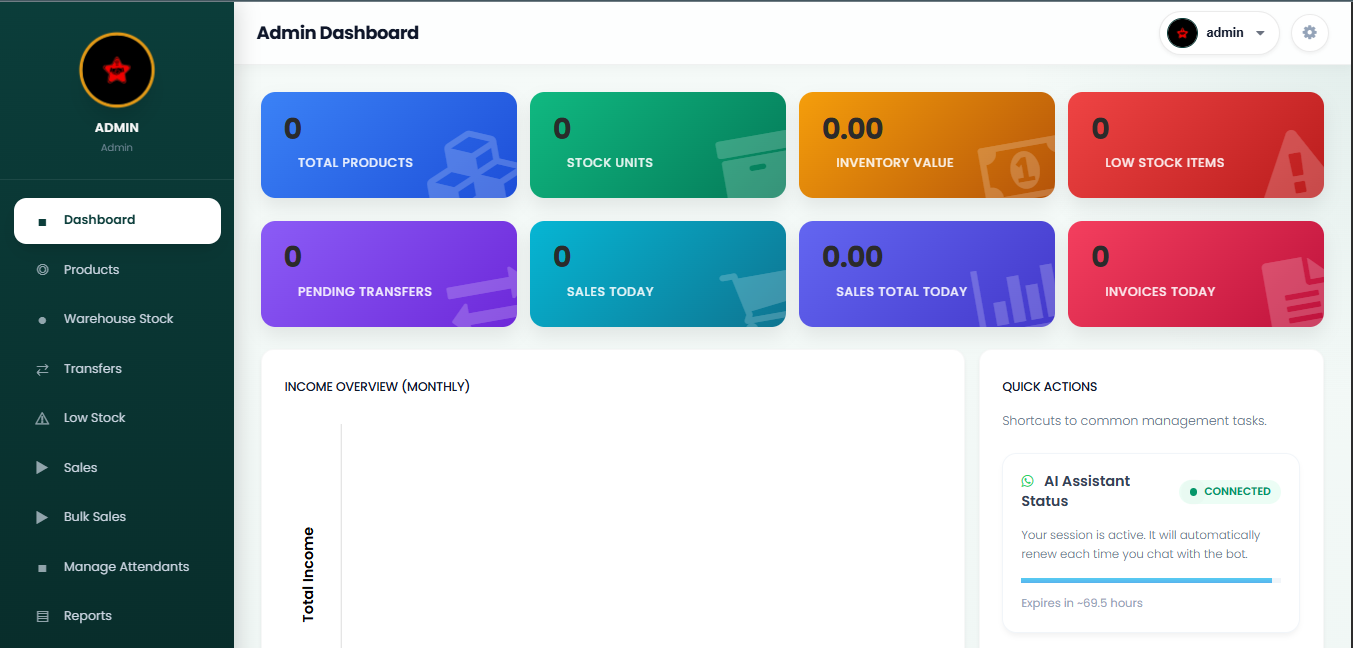Click the ADMIN name under sidebar avatar

(117, 128)
